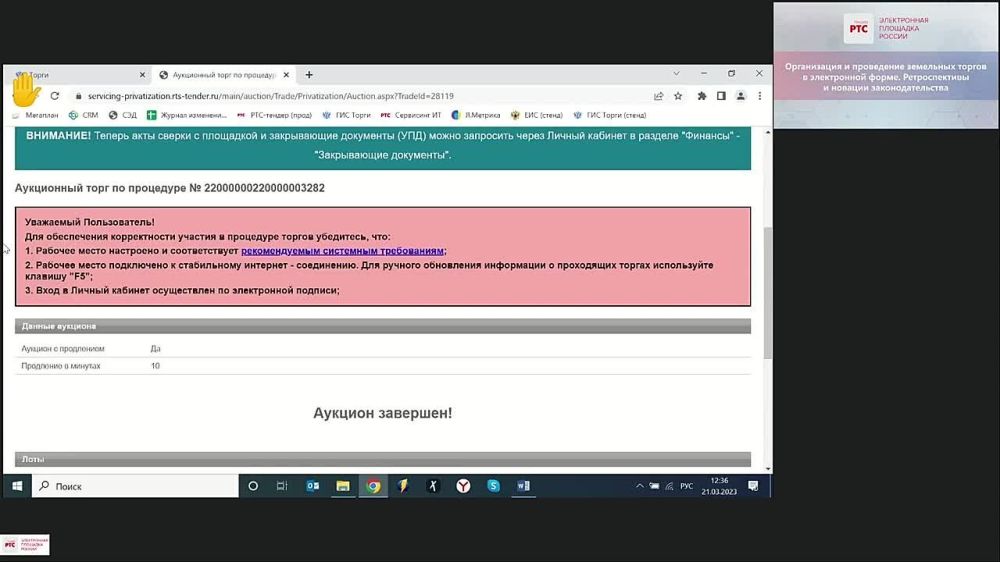The height and width of the screenshot is (562, 1000).
Task: Show hidden system tray icons
Action: point(640,486)
